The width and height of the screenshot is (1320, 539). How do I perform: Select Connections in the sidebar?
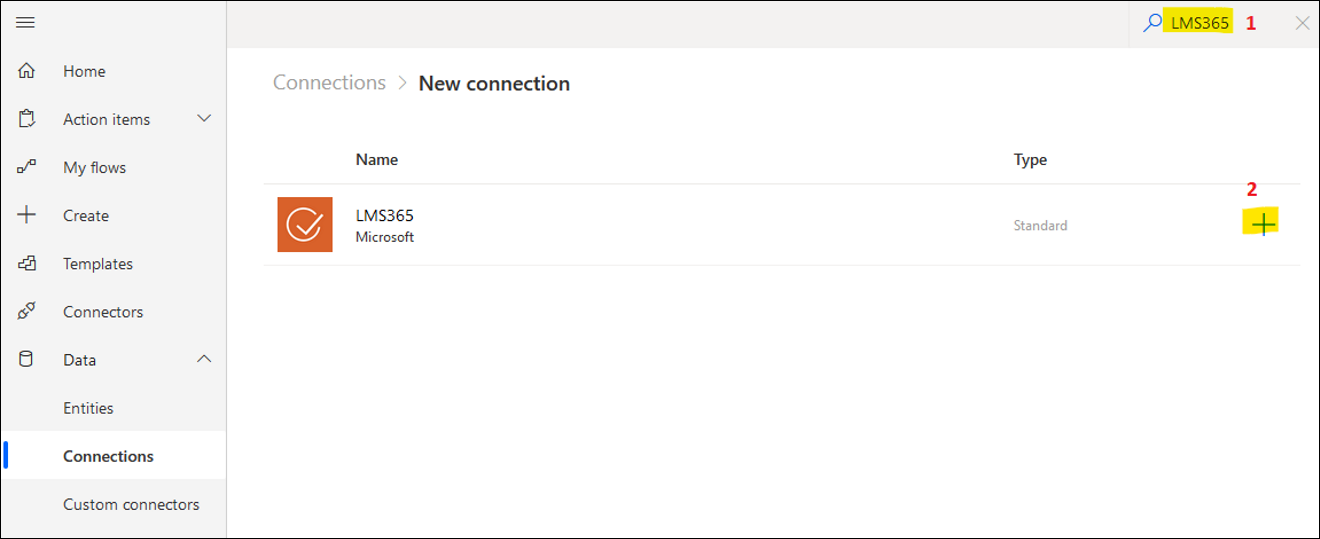(x=108, y=456)
